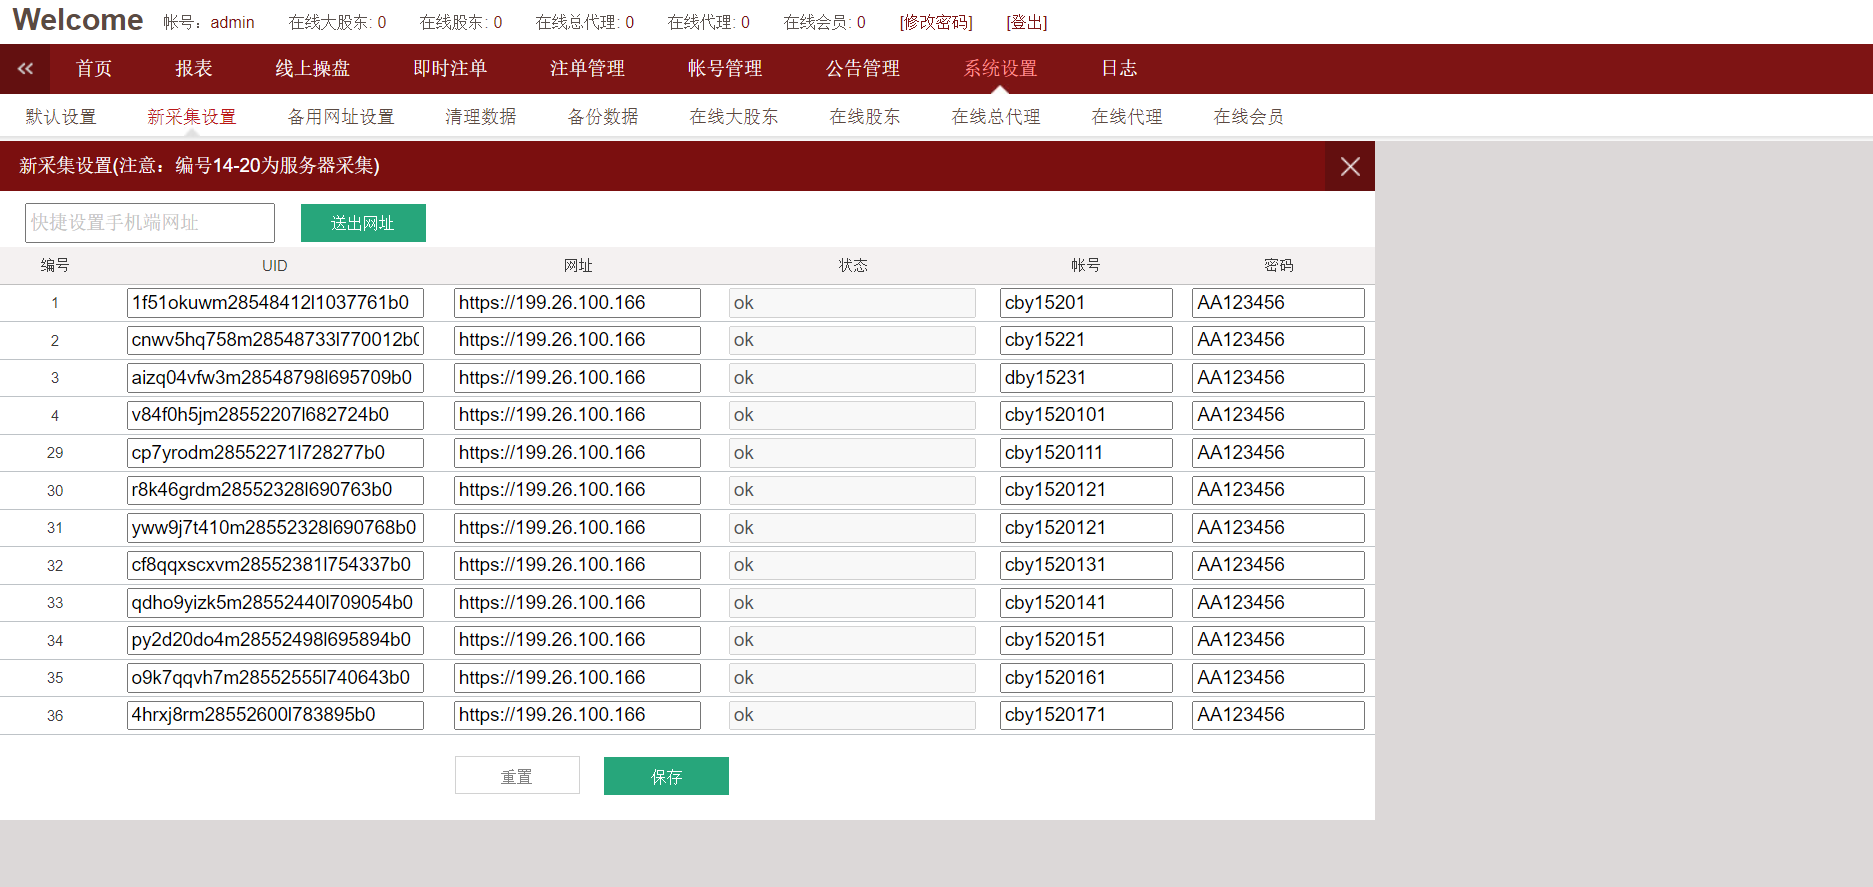Viewport: 1873px width, 887px height.
Task: Switch to the 备用网址设置 tab
Action: (340, 117)
